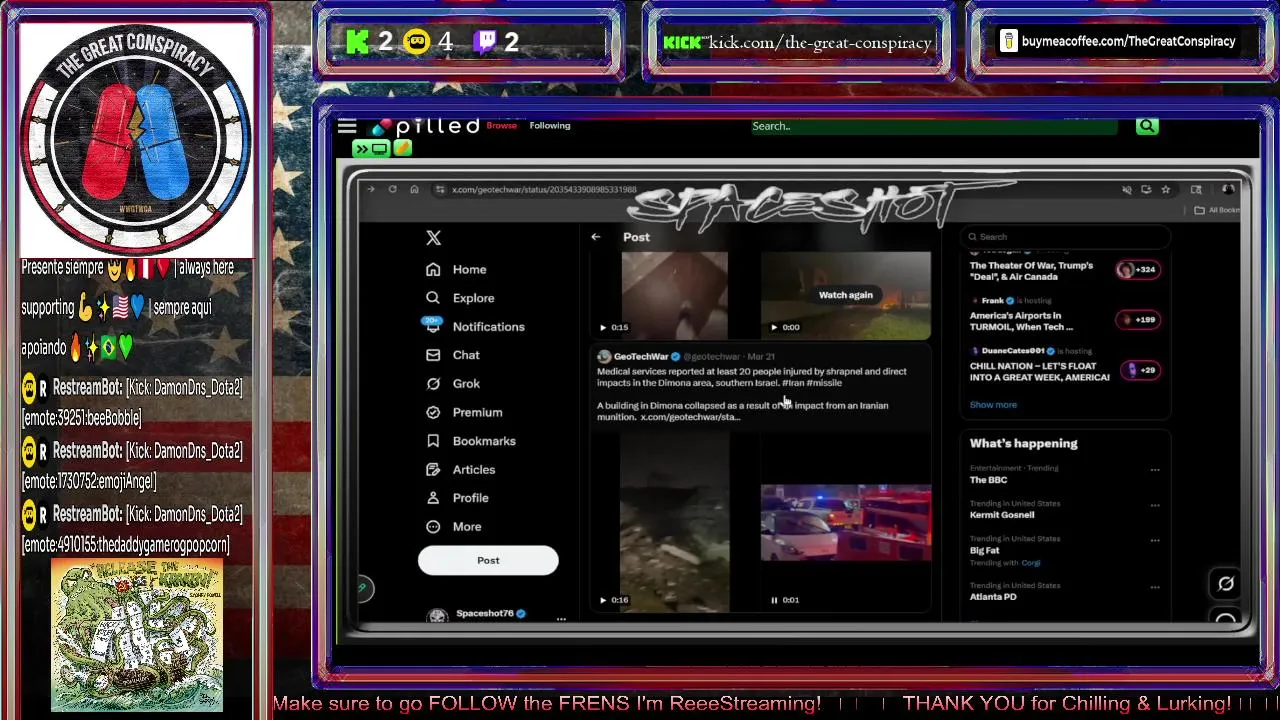Open The BBC trending topic
1280x720 pixels.
tap(988, 480)
